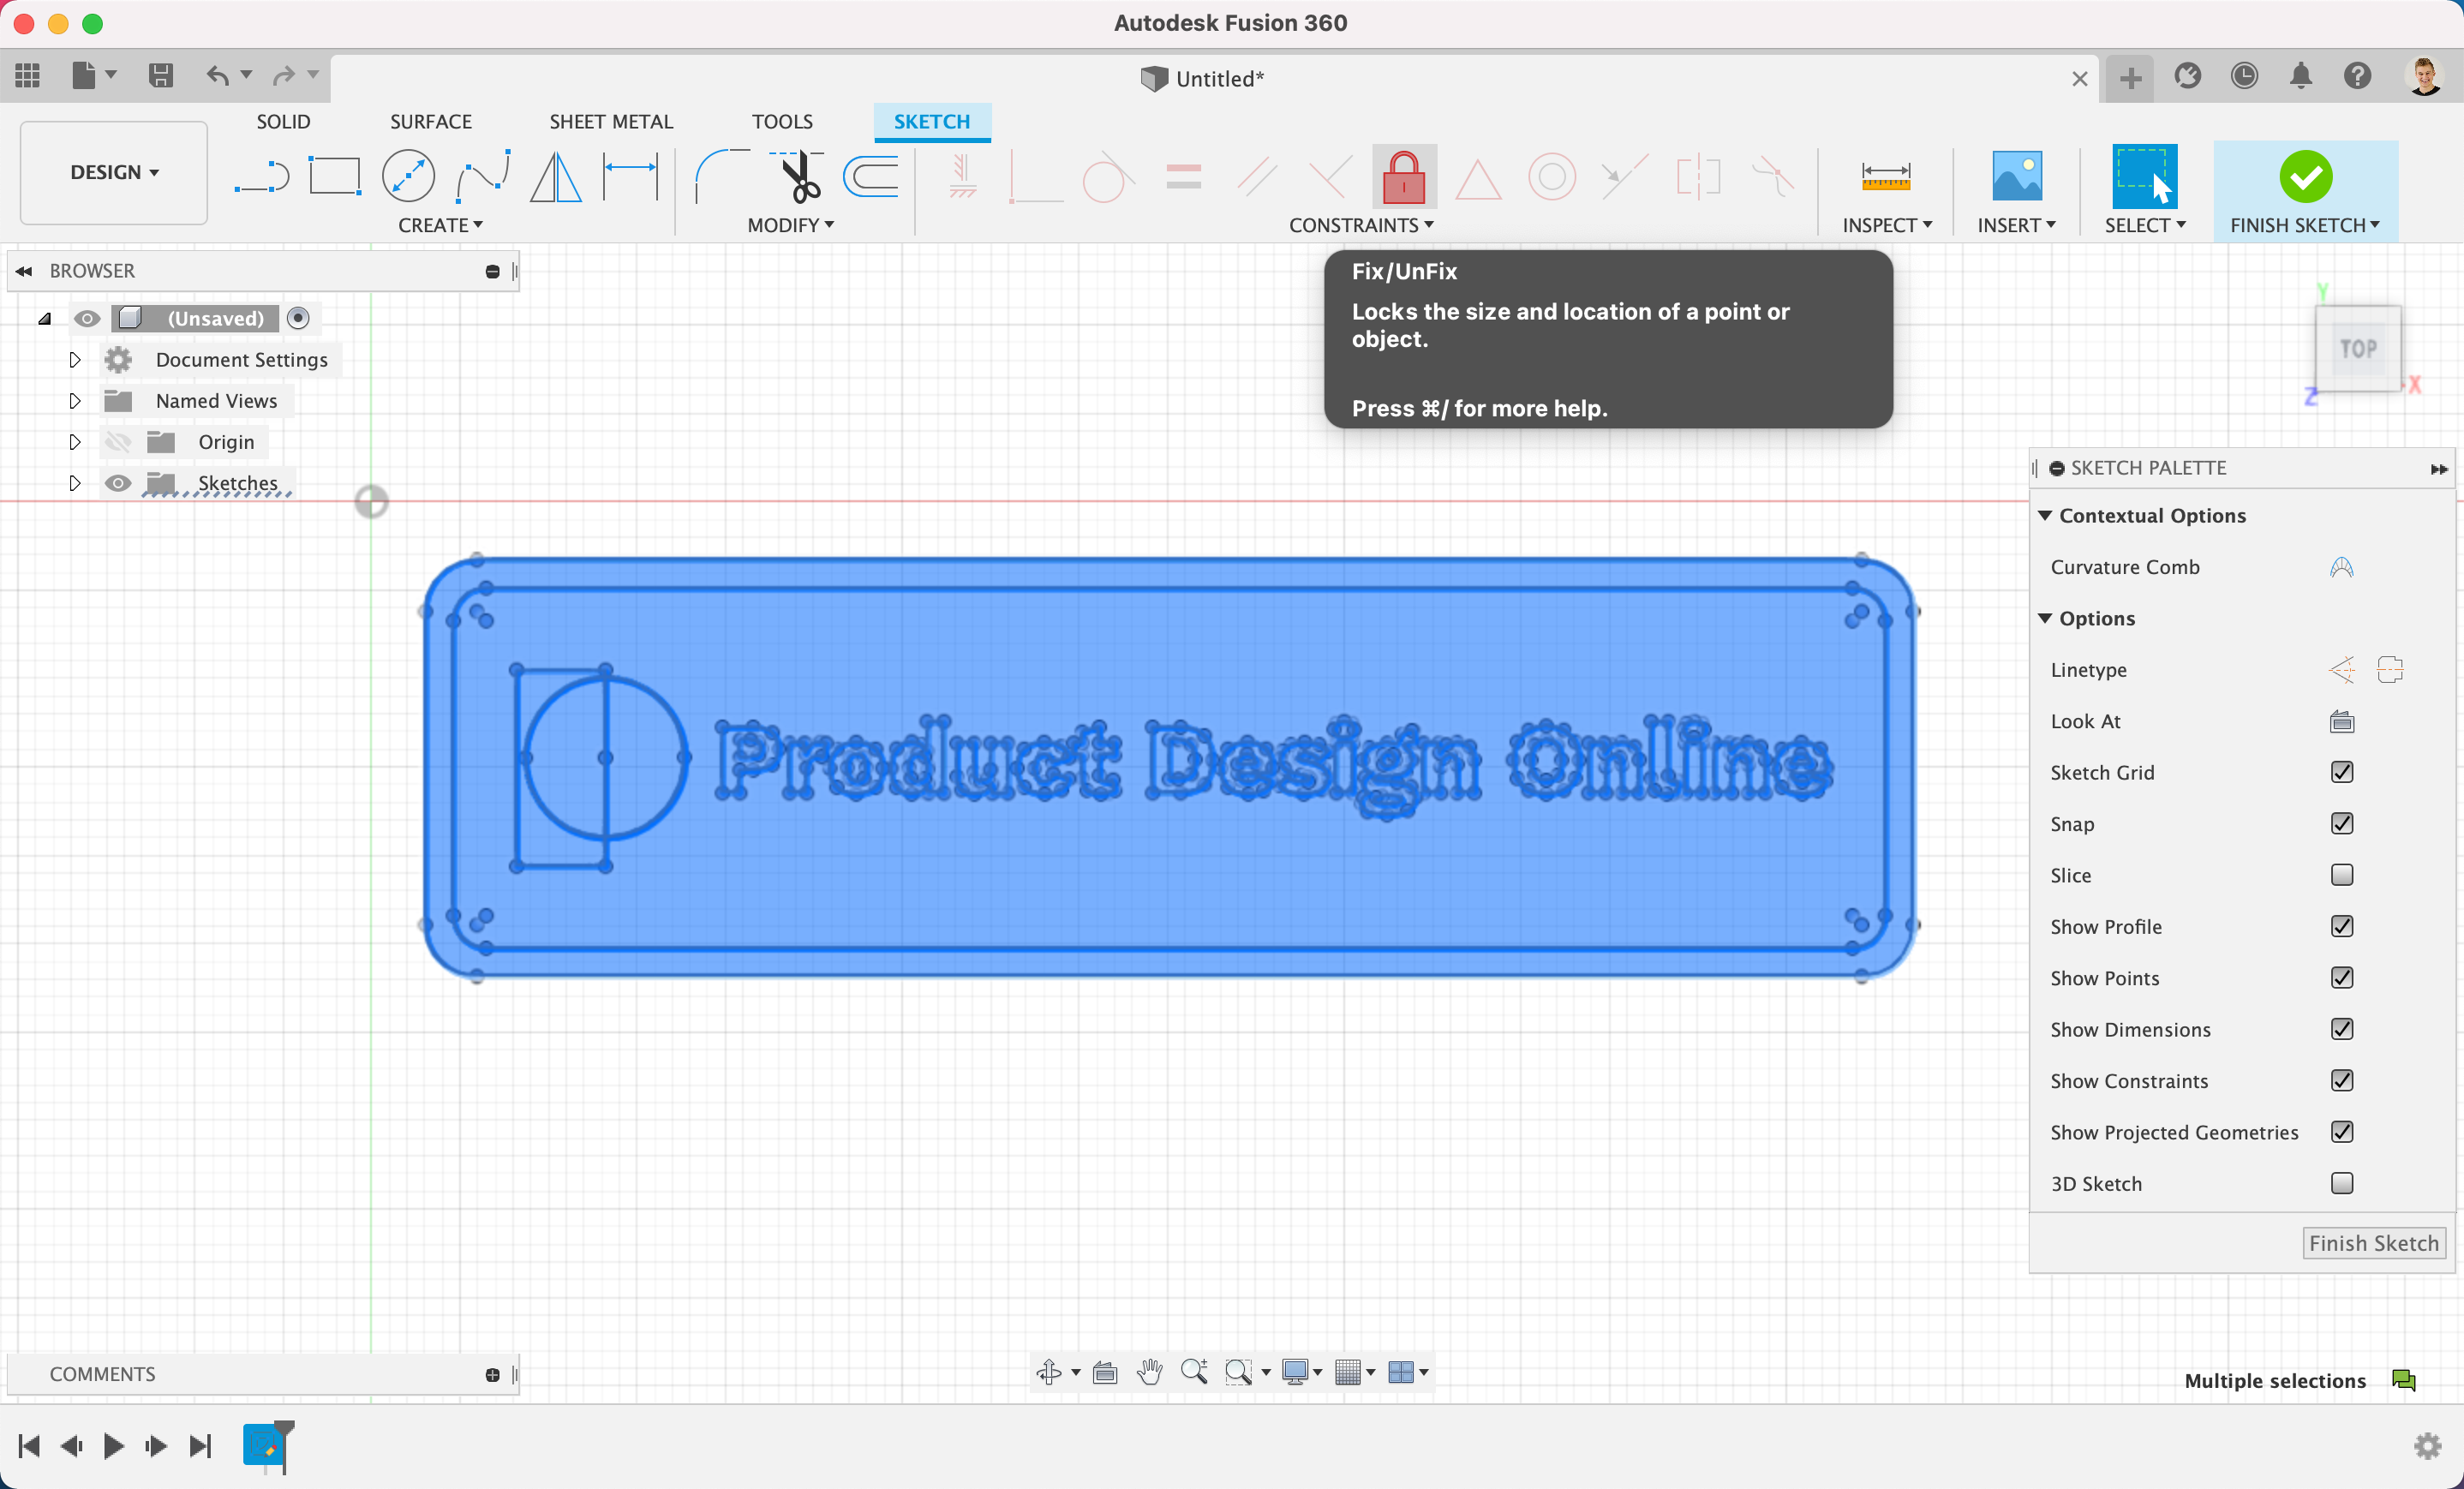Switch to the SHEET METAL tab
Image resolution: width=2464 pixels, height=1489 pixels.
point(610,122)
